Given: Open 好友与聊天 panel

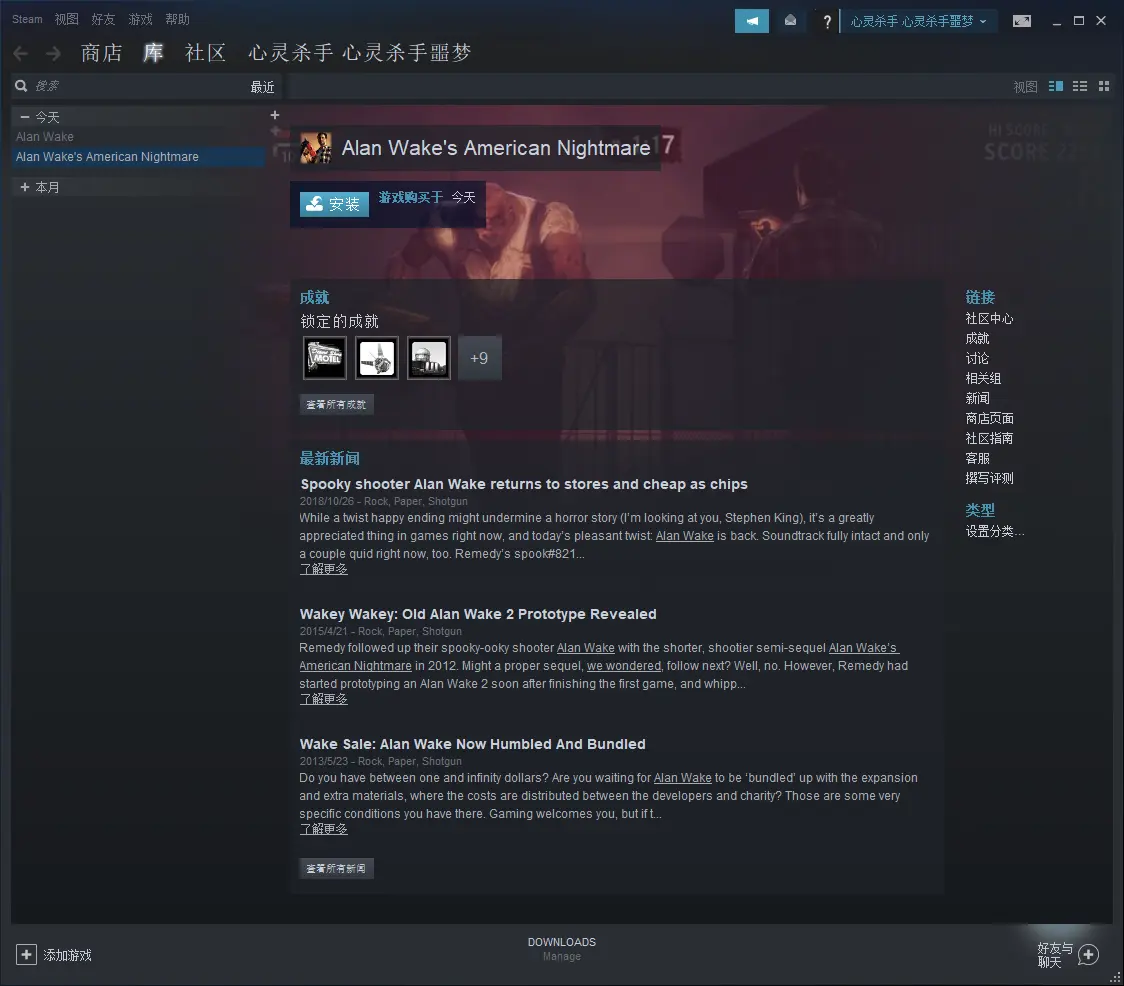Looking at the screenshot, I should 1054,955.
